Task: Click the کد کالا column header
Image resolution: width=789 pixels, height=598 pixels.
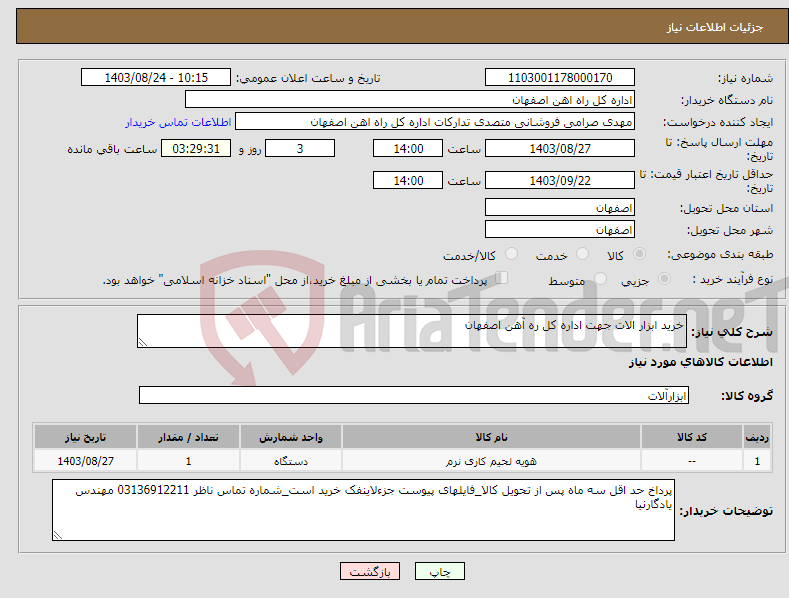Action: tap(692, 437)
